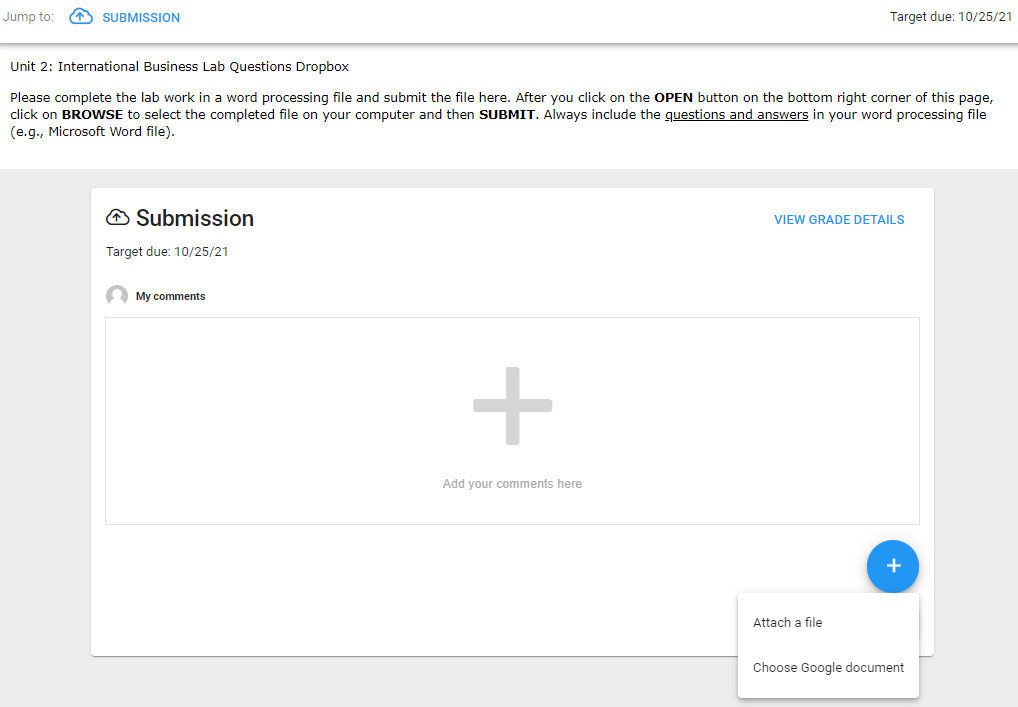Select Choose Google document option
The height and width of the screenshot is (707, 1018).
(828, 667)
